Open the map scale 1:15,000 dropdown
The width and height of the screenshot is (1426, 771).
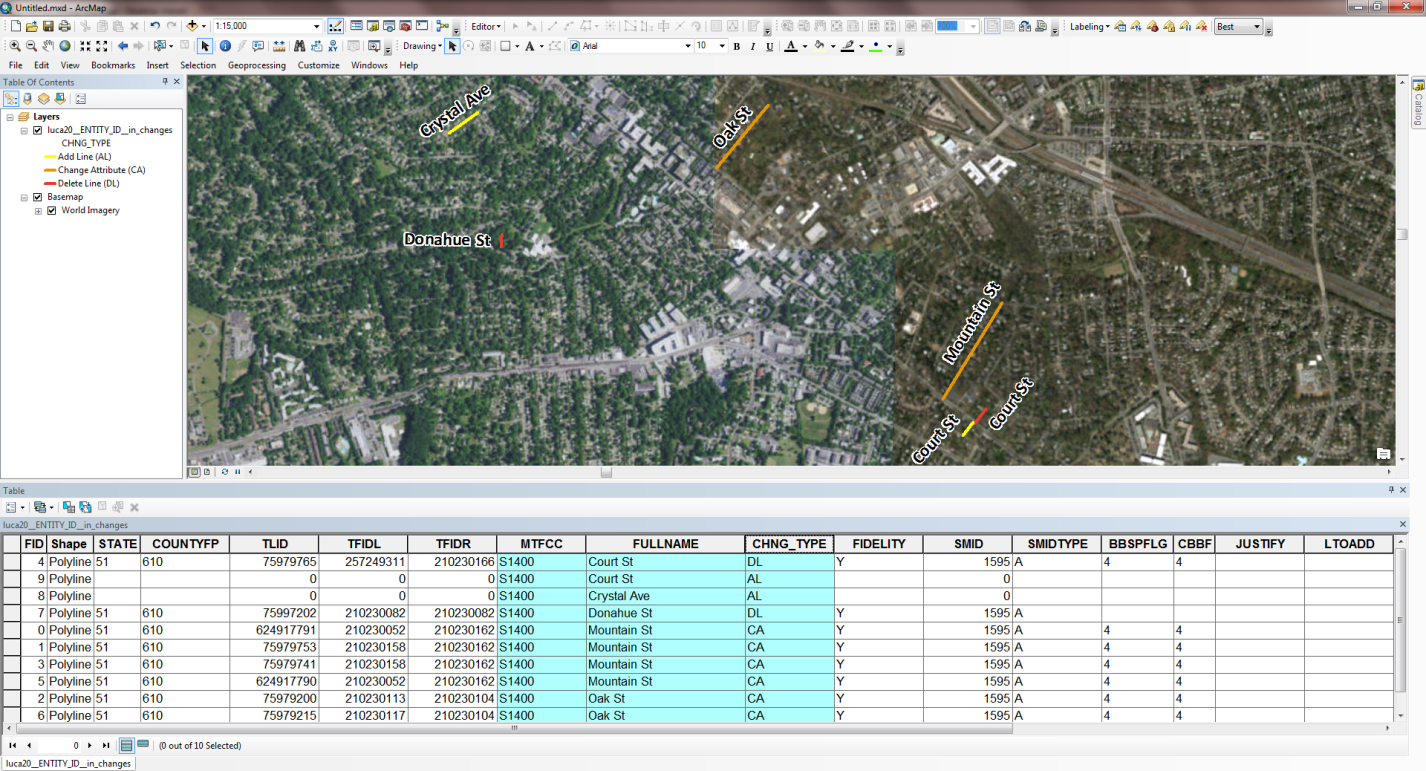[x=317, y=26]
